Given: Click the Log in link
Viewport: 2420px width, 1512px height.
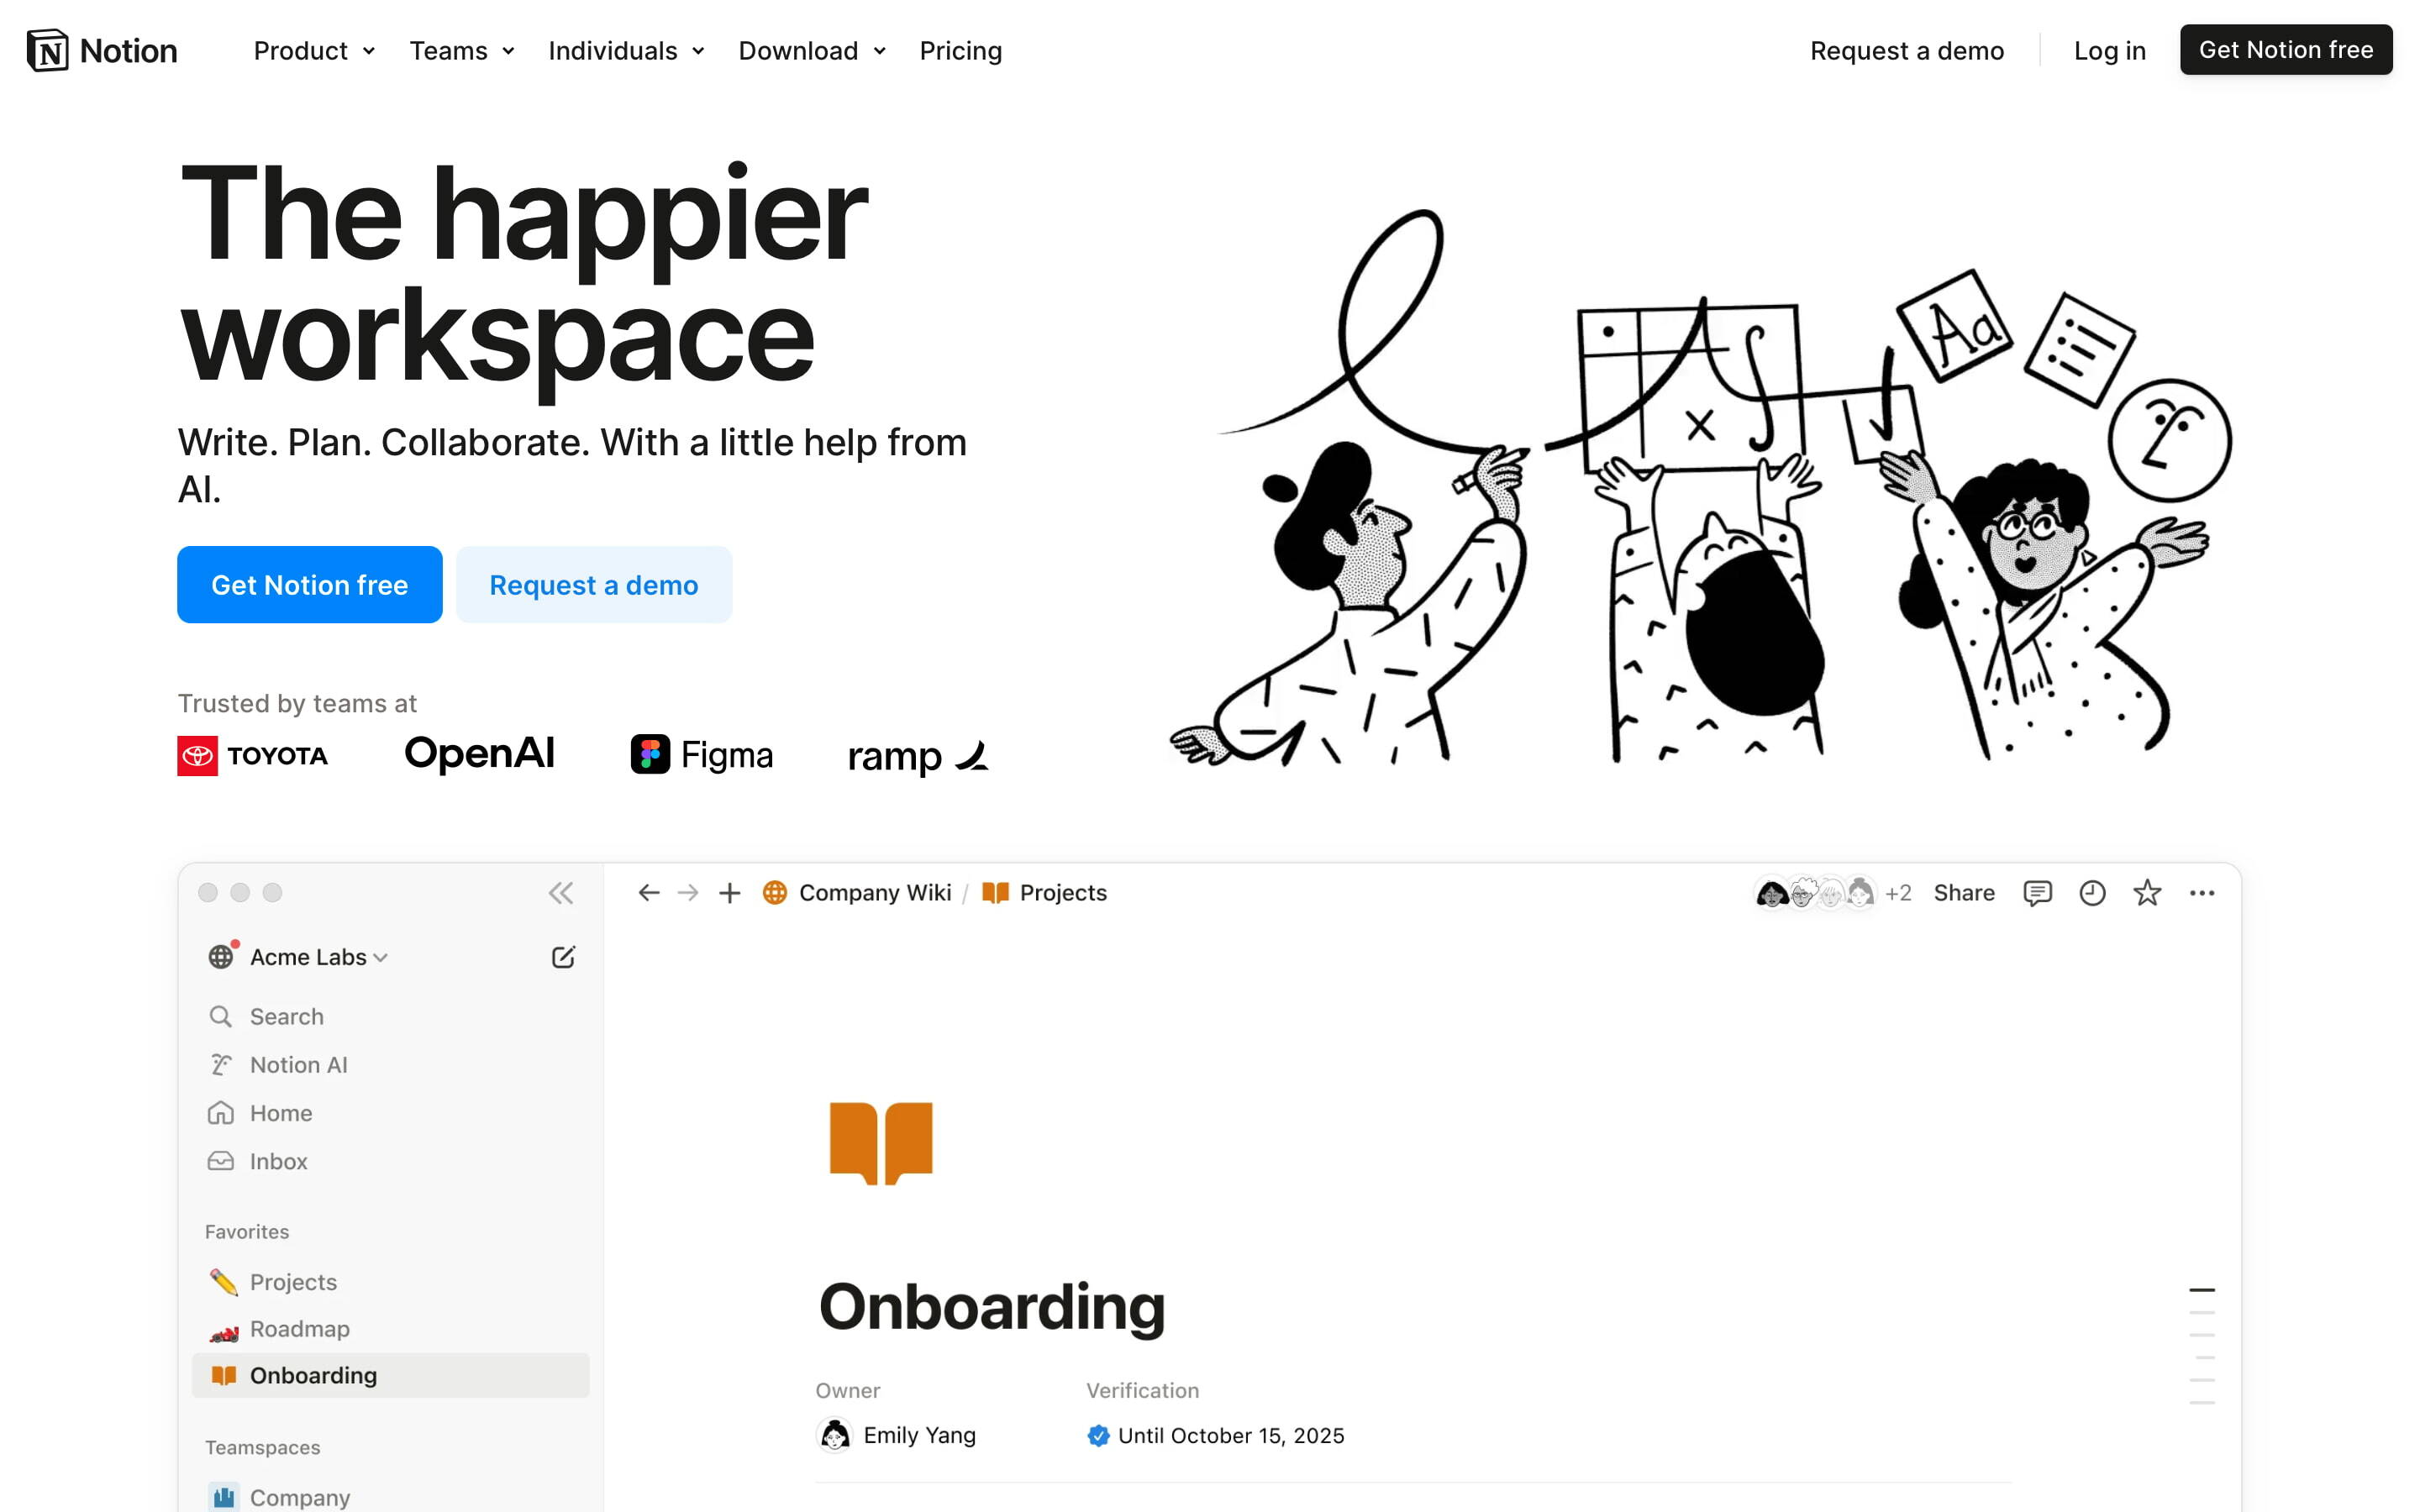Looking at the screenshot, I should [x=2109, y=51].
